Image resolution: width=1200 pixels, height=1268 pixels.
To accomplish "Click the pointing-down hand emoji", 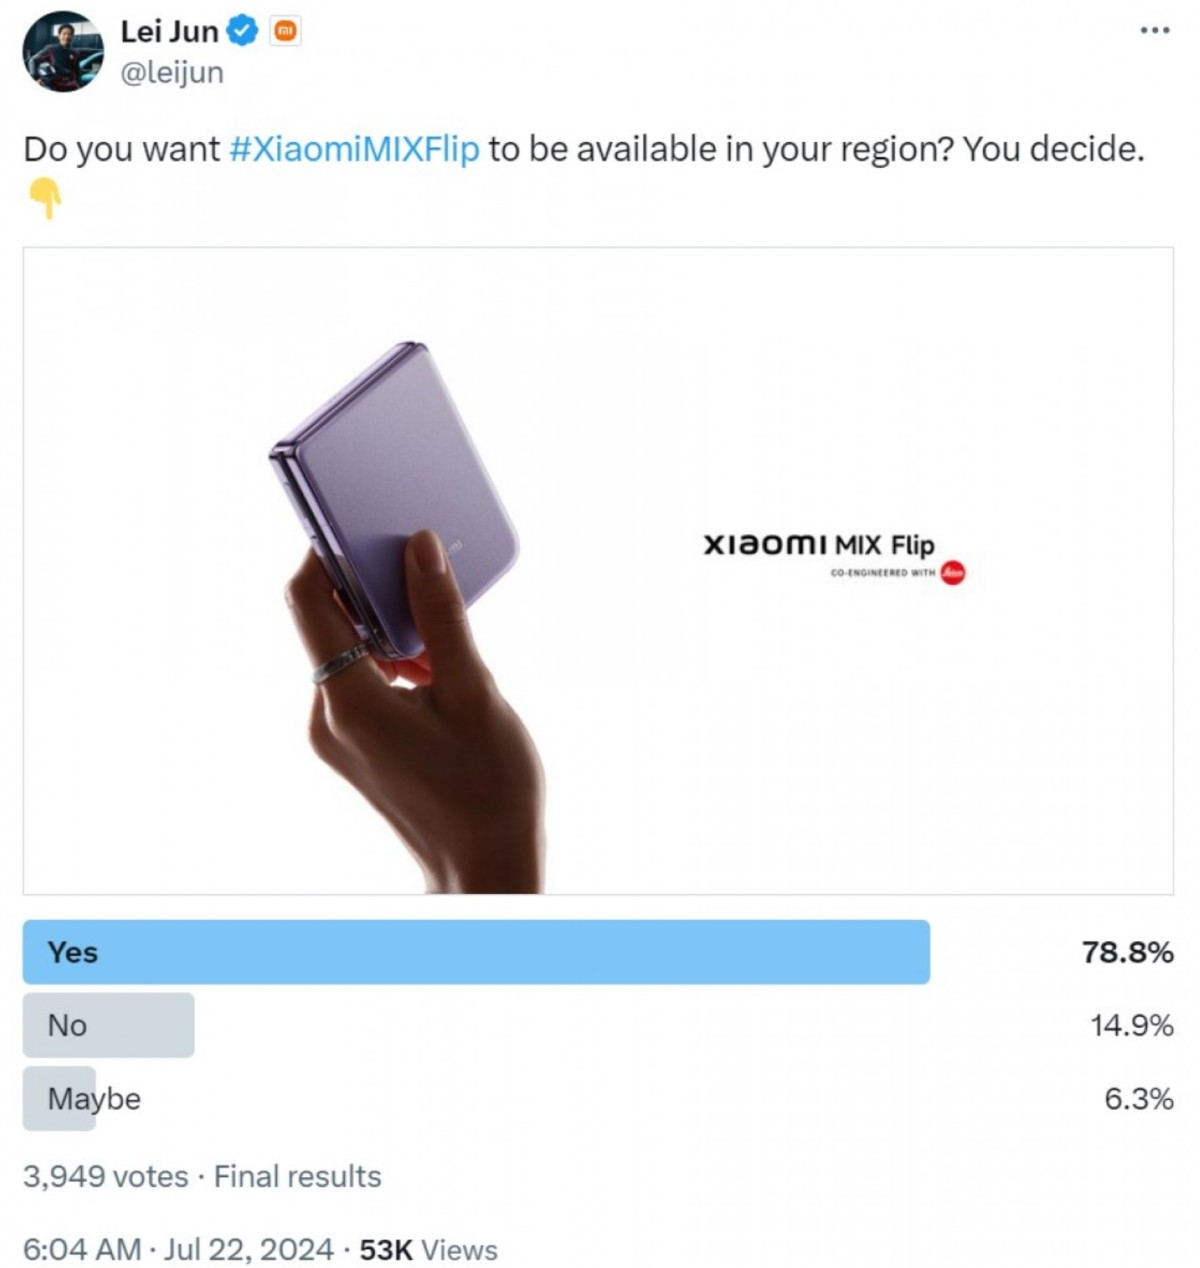I will coord(45,198).
